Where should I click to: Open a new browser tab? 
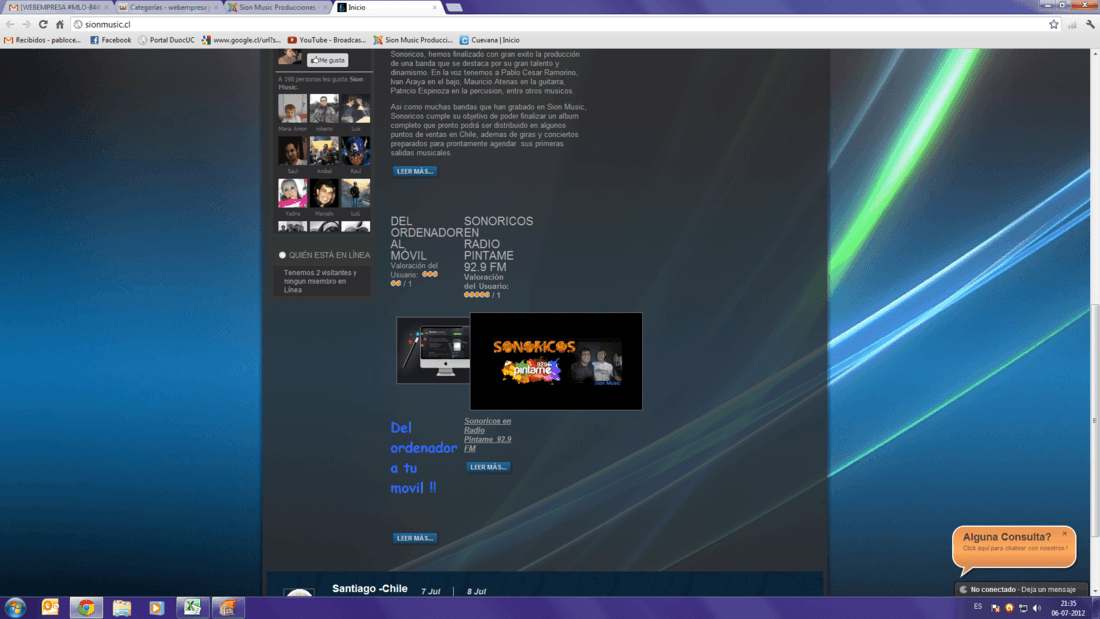[x=455, y=7]
